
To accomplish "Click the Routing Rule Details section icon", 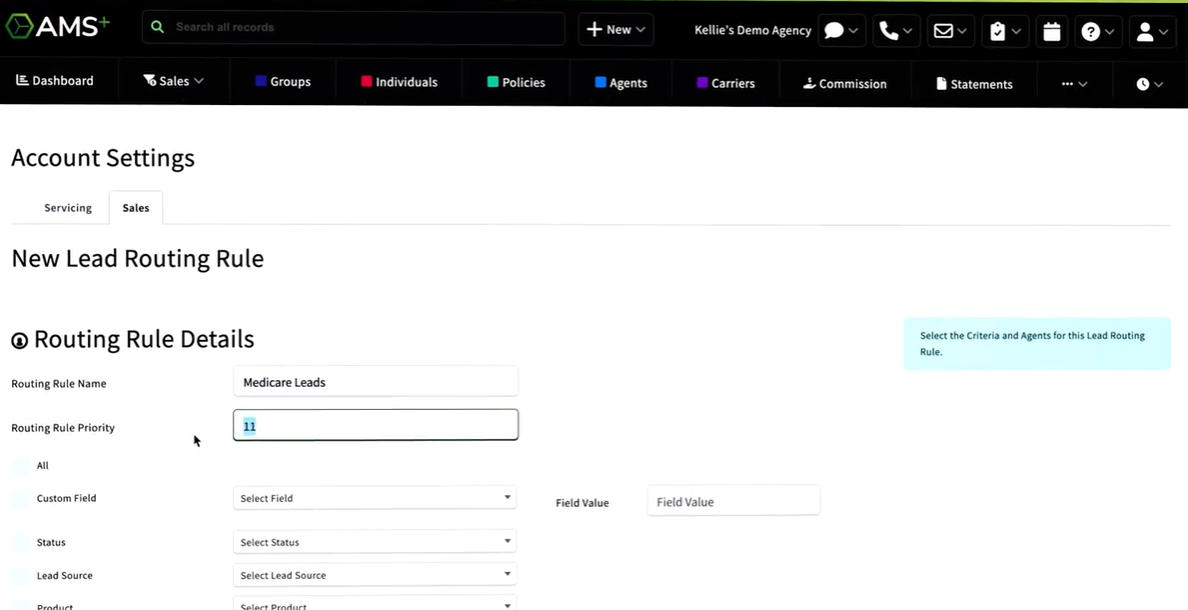I will pos(20,341).
